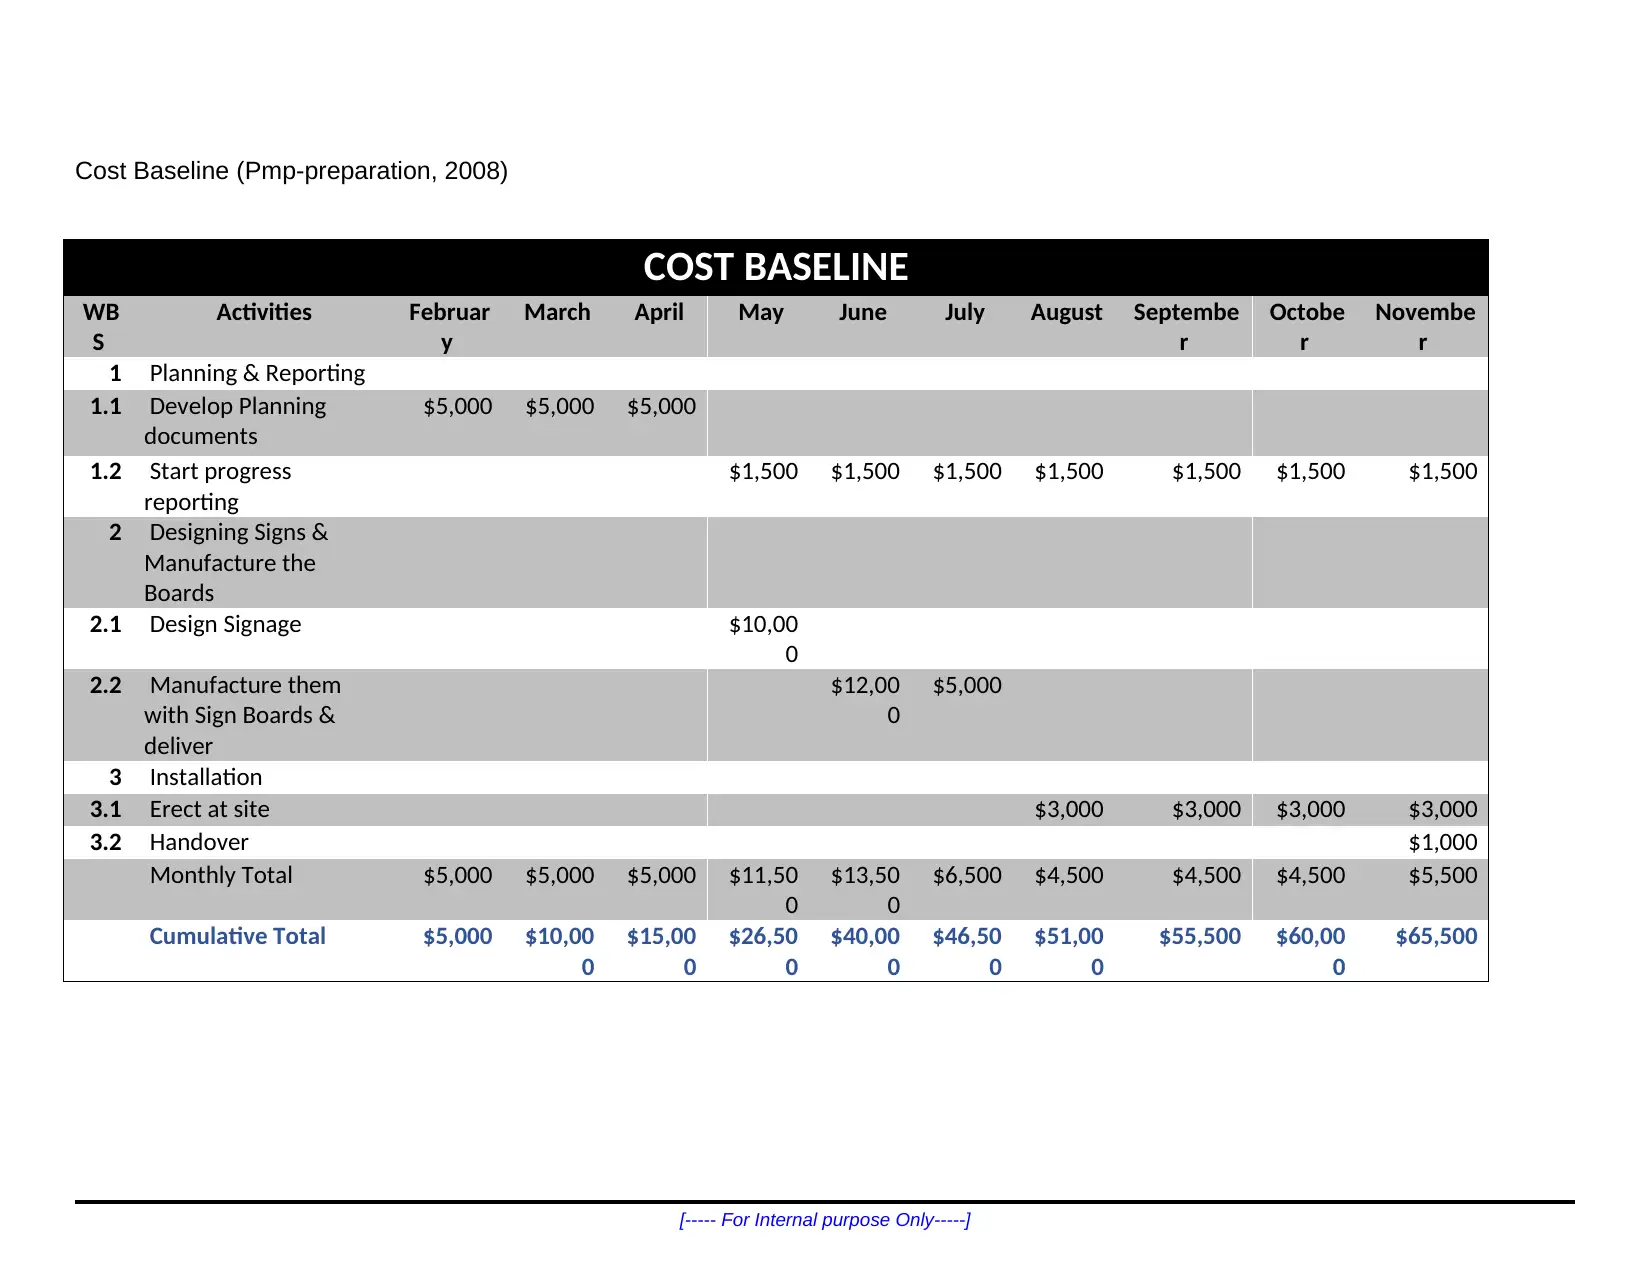Click WBS number 1.1
The width and height of the screenshot is (1650, 1275).
106,406
